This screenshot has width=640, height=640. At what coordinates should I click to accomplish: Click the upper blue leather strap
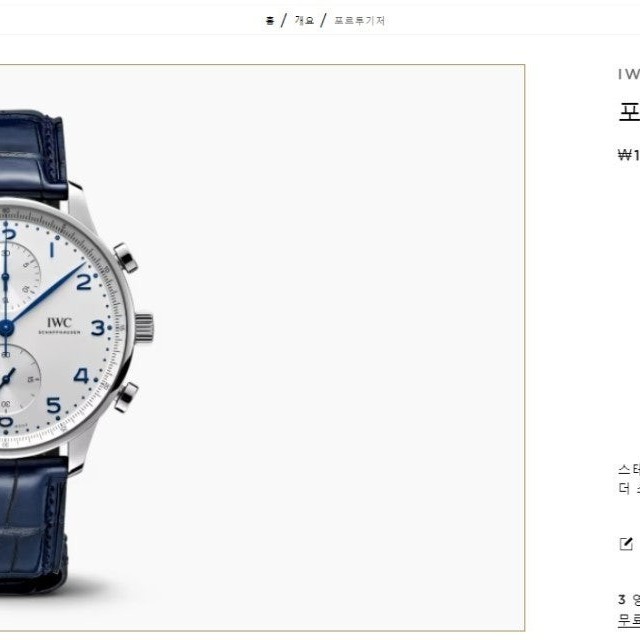point(32,156)
